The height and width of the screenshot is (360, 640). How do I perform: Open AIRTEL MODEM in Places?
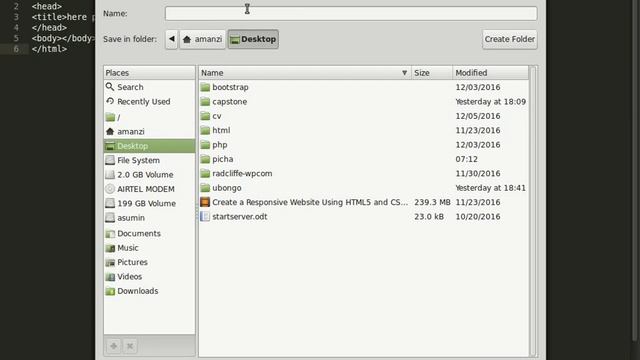pos(149,189)
